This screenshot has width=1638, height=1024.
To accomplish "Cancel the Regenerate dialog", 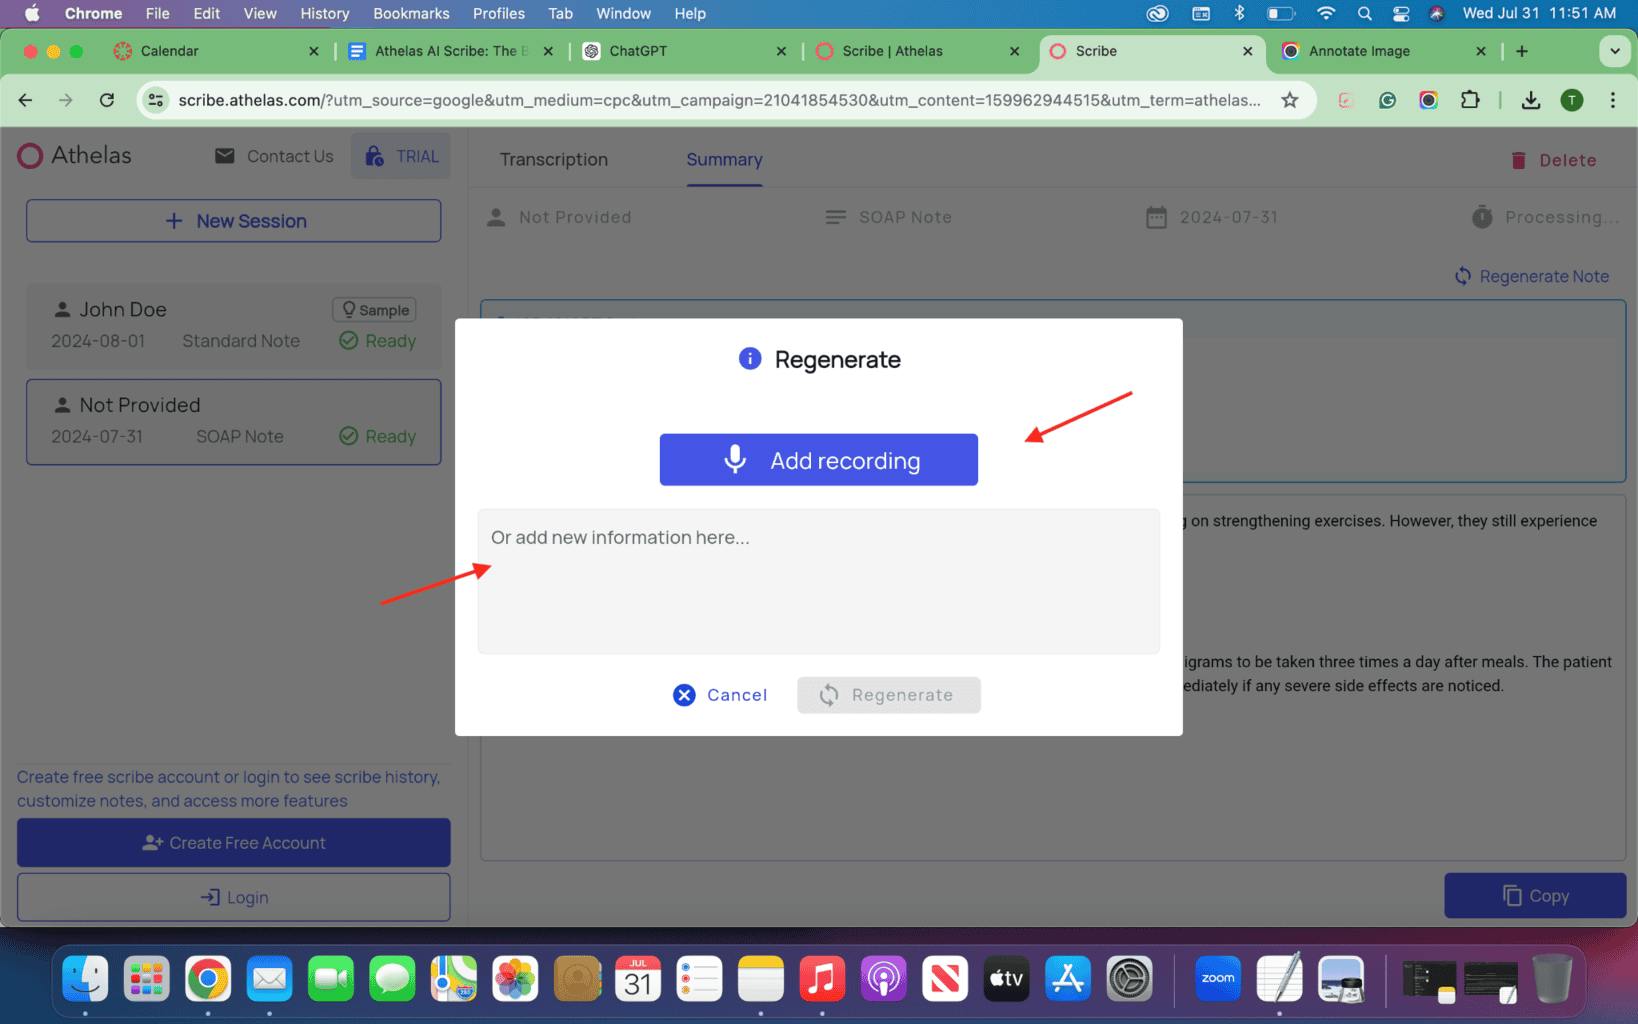I will pos(720,695).
